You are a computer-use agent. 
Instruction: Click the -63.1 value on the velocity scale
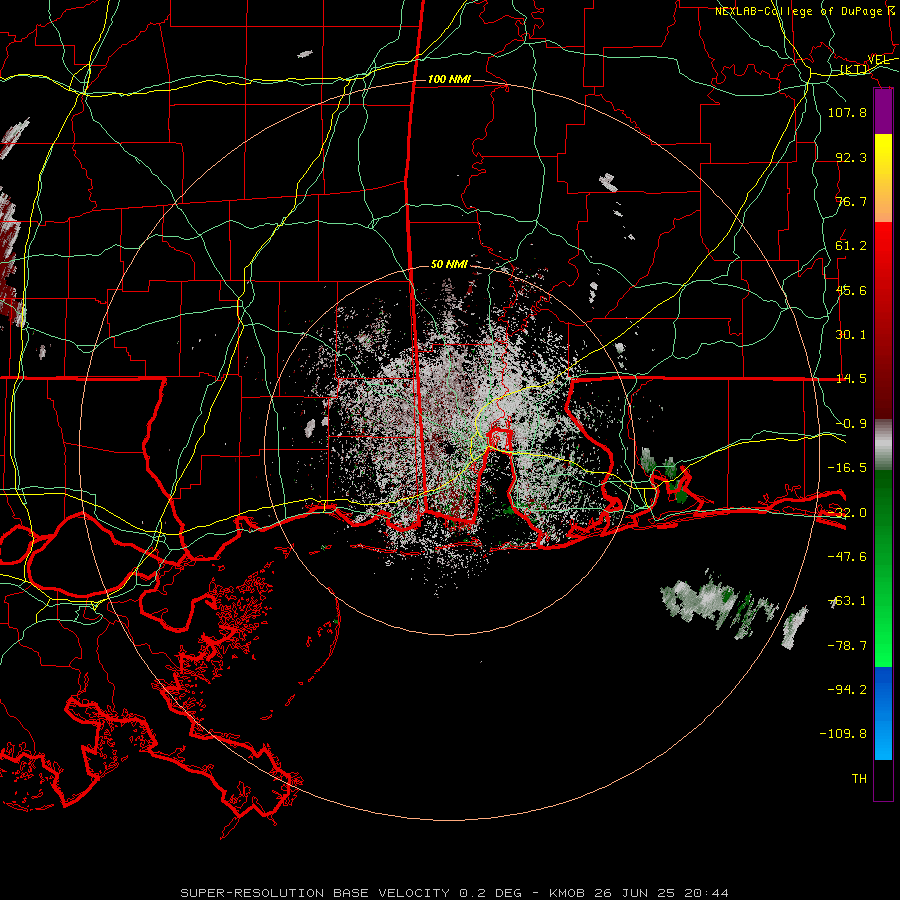pos(847,601)
